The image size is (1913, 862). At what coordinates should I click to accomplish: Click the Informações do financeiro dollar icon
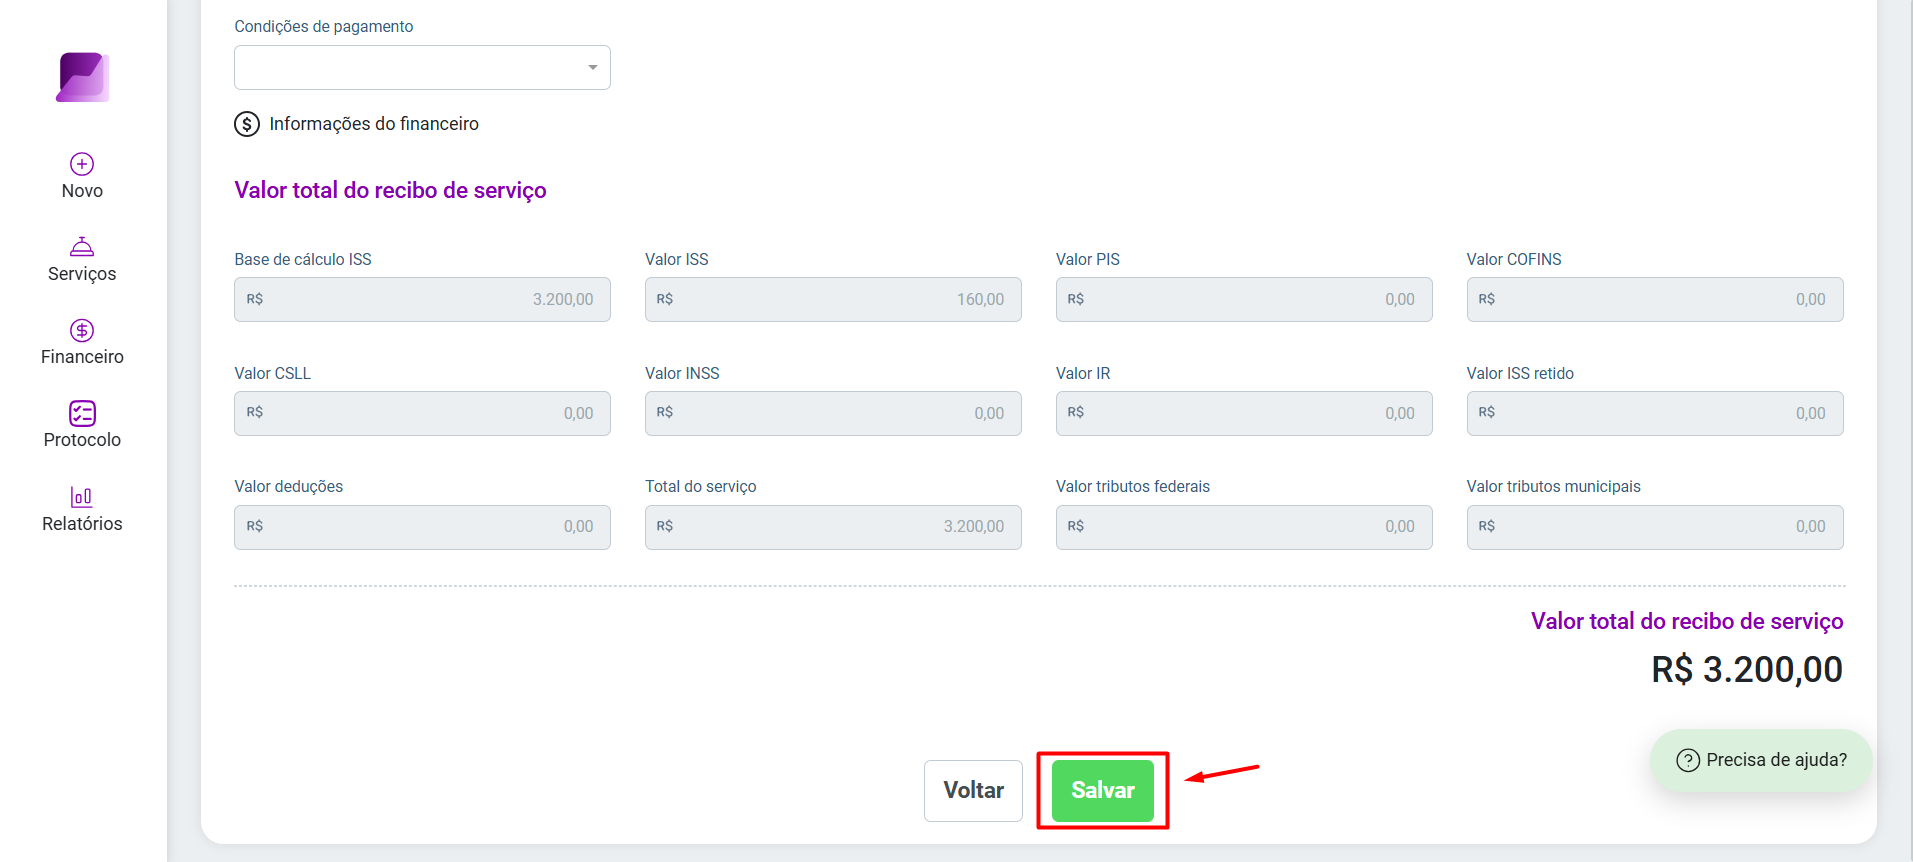[x=247, y=124]
